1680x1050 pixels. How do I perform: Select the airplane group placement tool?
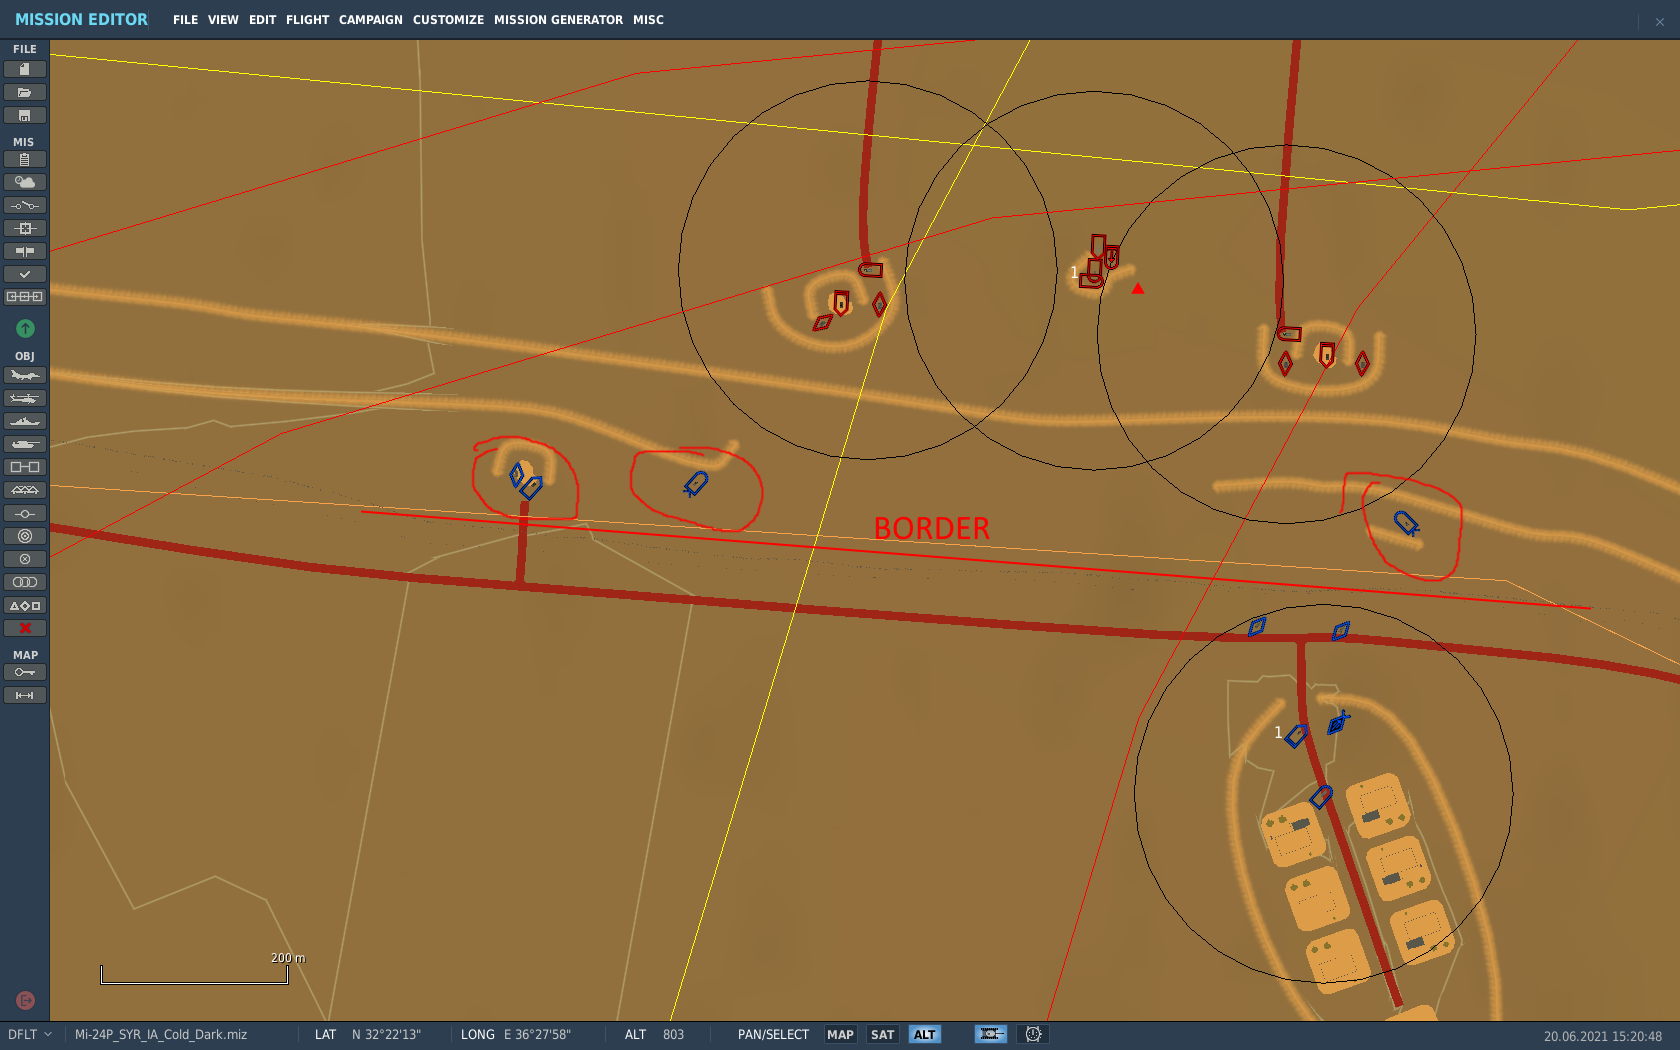[25, 375]
